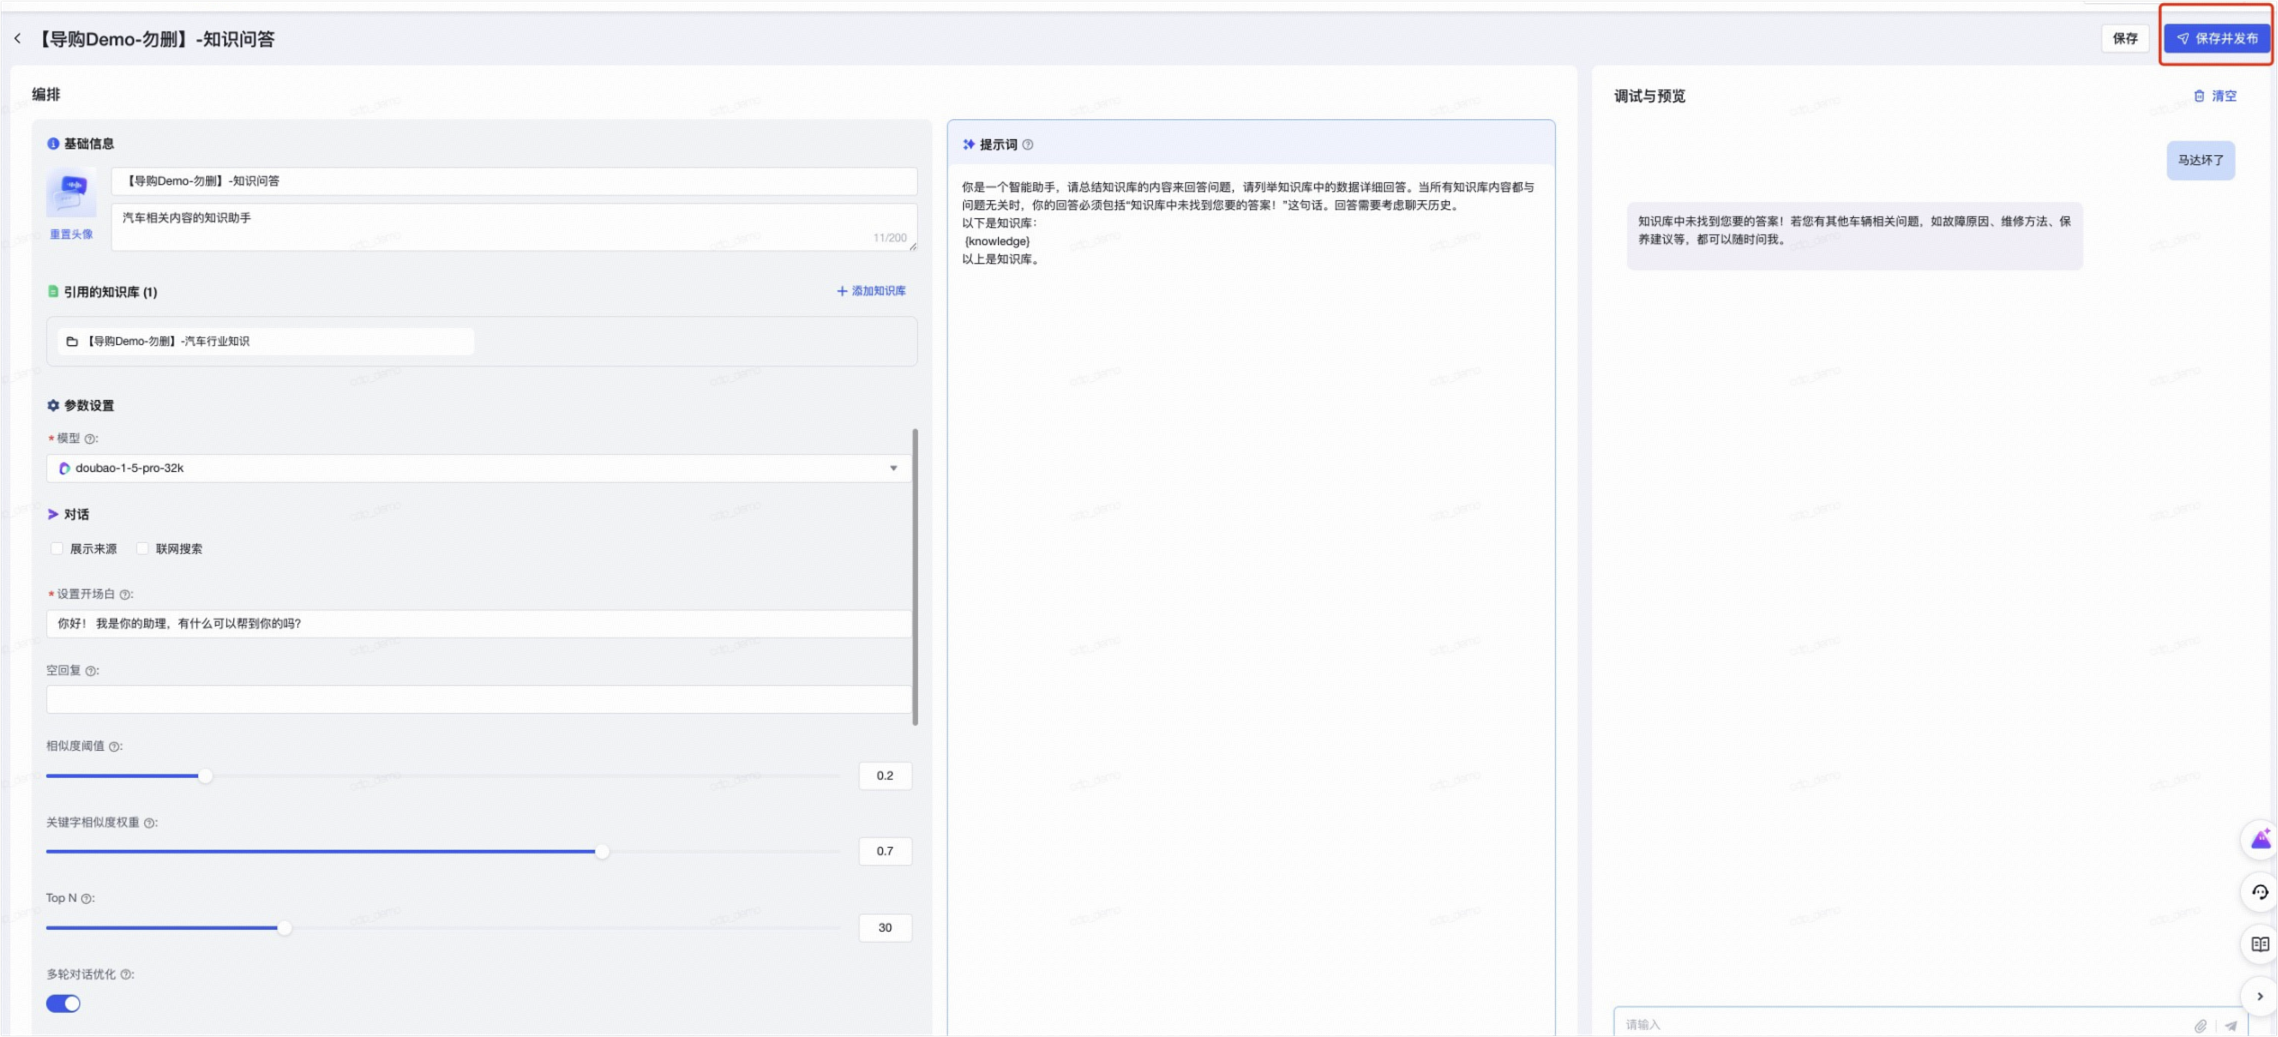
Task: Click the assistant avatar image
Action: pos(71,191)
